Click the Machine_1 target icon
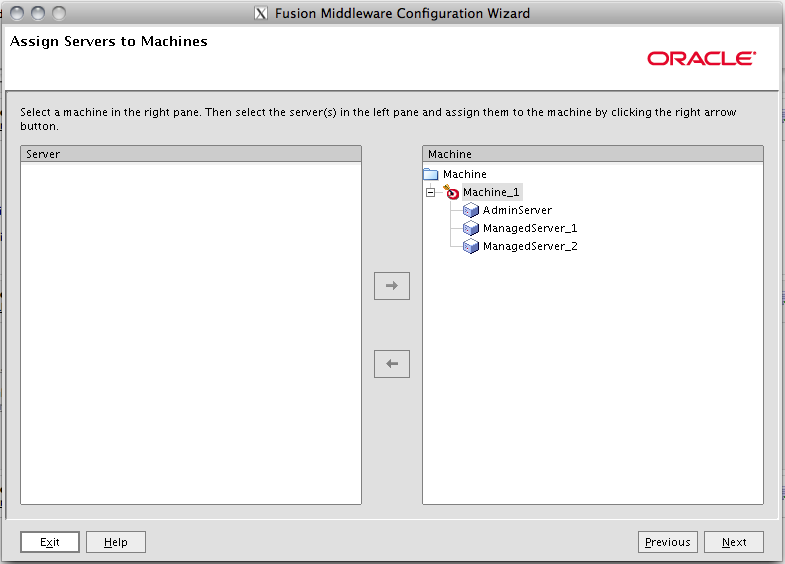Viewport: 785px width, 564px height. click(451, 192)
